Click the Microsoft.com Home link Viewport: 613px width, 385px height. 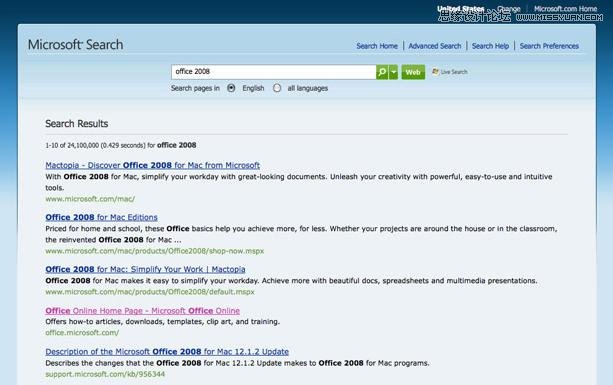[565, 9]
